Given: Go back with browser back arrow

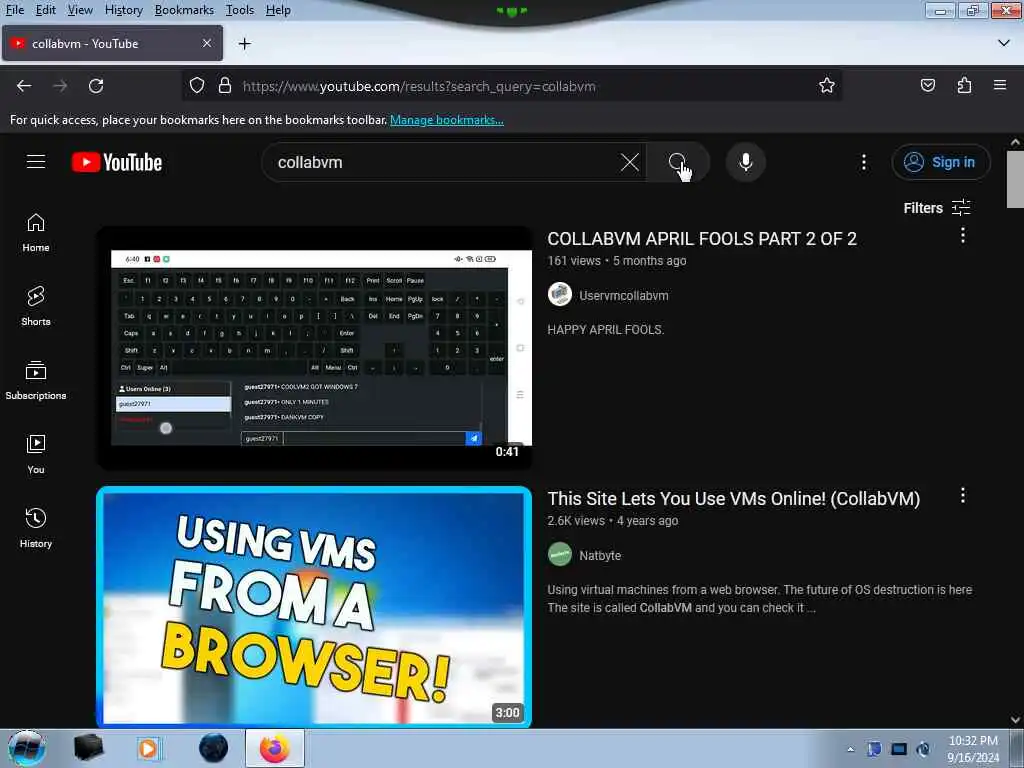Looking at the screenshot, I should pos(24,86).
